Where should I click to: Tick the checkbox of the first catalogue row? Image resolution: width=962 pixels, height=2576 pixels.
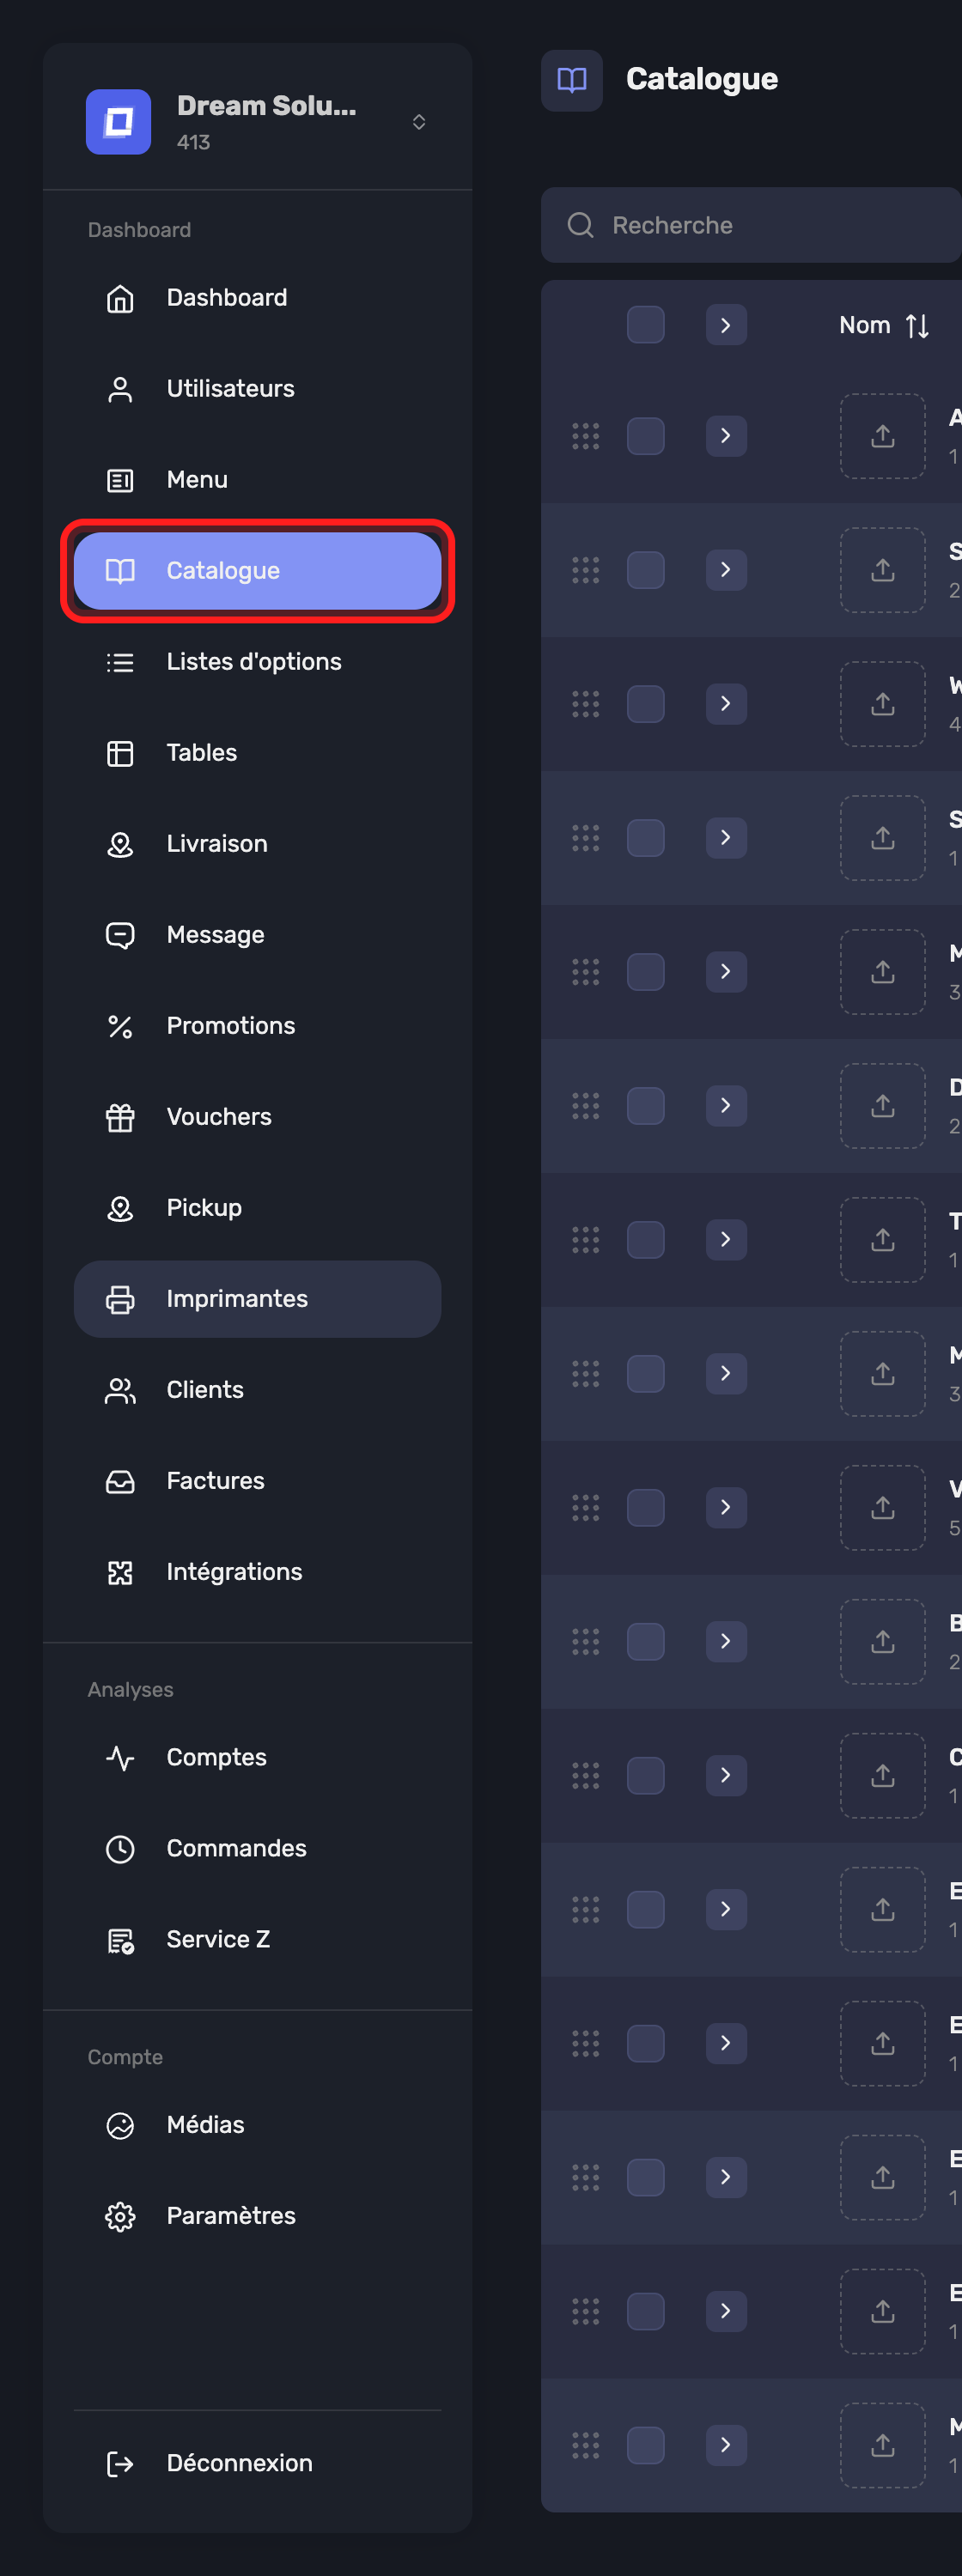[x=645, y=436]
